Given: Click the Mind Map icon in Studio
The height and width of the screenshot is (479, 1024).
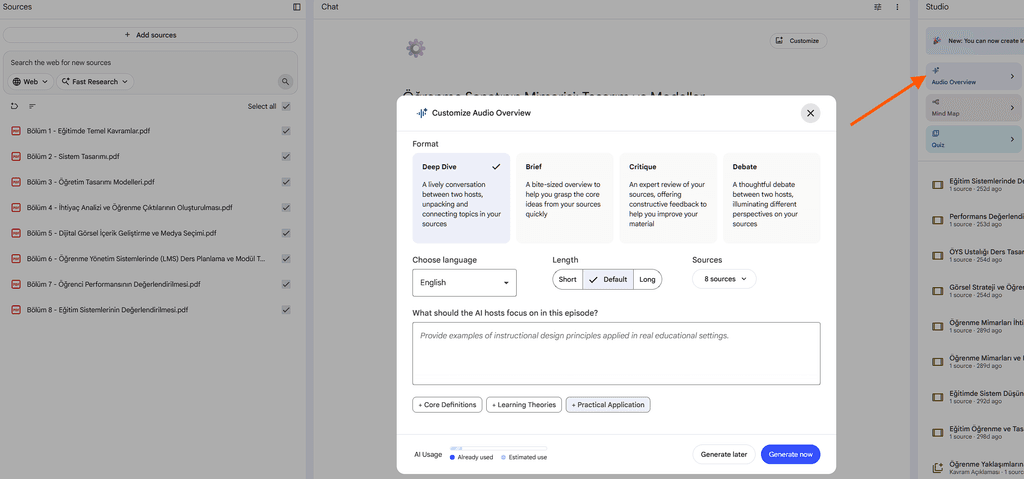Looking at the screenshot, I should (936, 102).
